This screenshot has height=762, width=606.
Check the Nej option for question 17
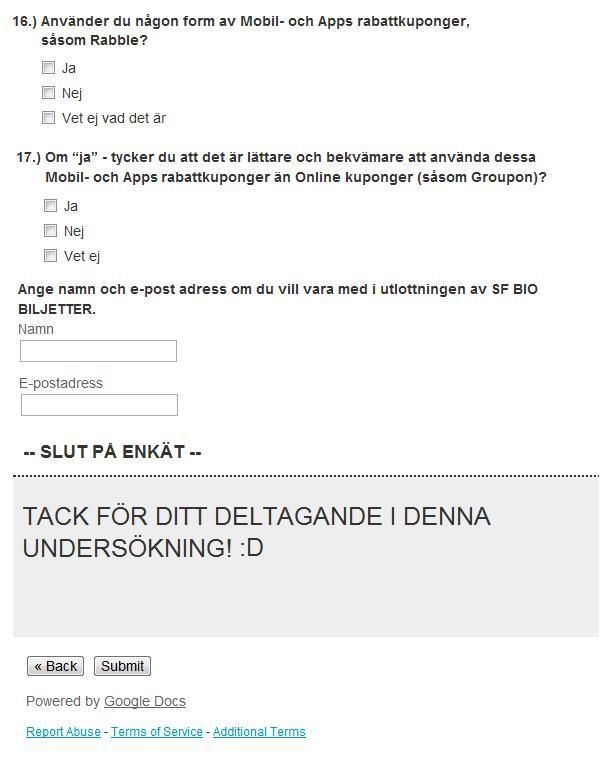pos(51,230)
